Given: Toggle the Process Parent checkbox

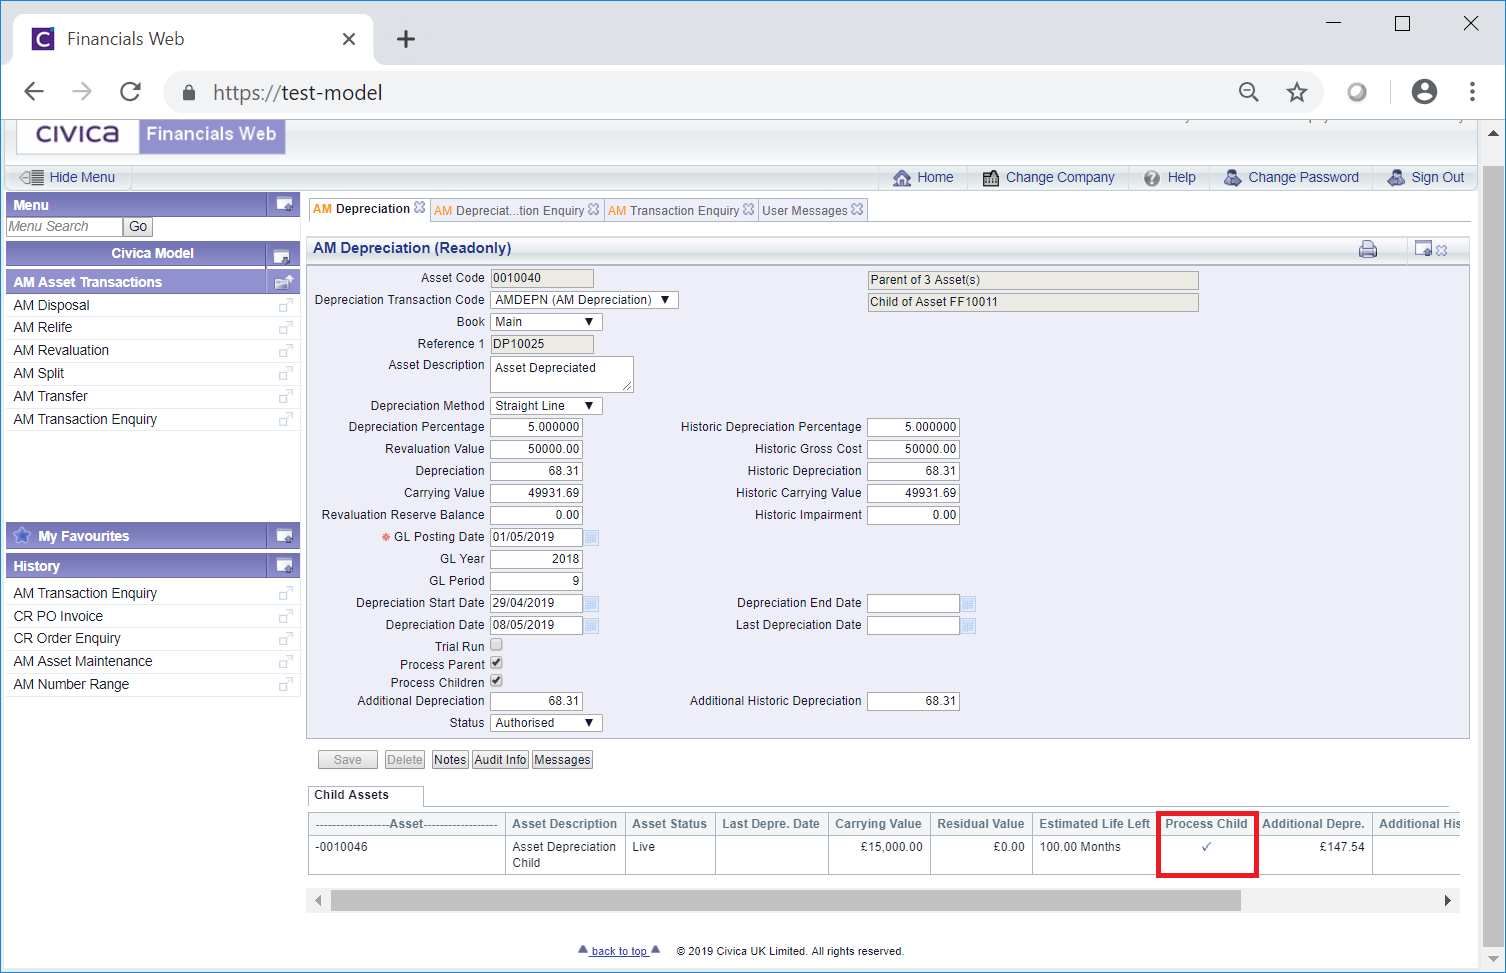Looking at the screenshot, I should (x=496, y=663).
